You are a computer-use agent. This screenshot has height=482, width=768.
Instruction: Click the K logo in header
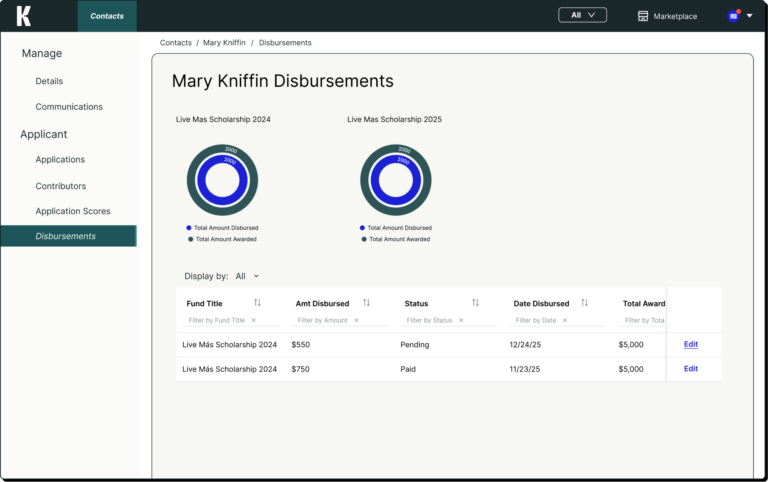tap(24, 16)
